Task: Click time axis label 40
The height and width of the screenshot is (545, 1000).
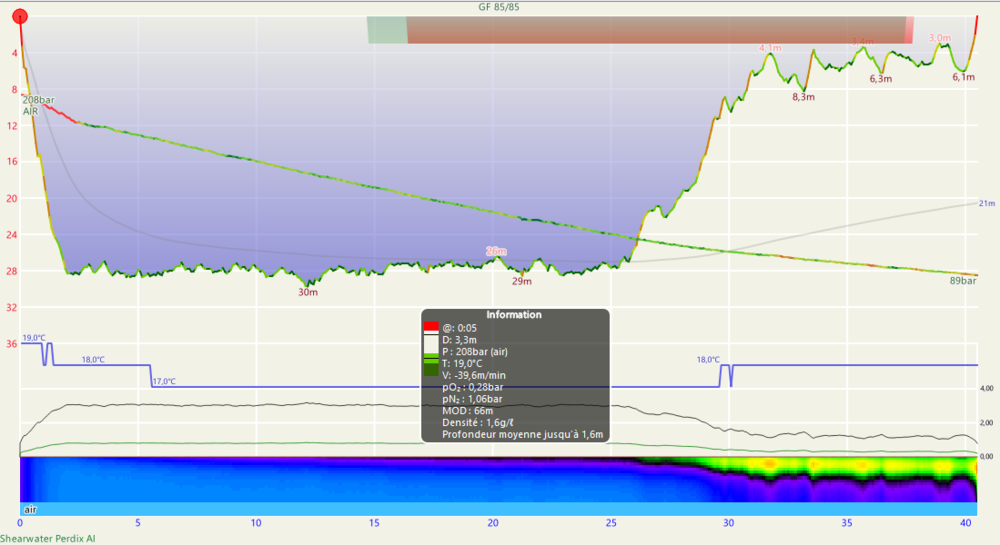Action: click(x=966, y=523)
